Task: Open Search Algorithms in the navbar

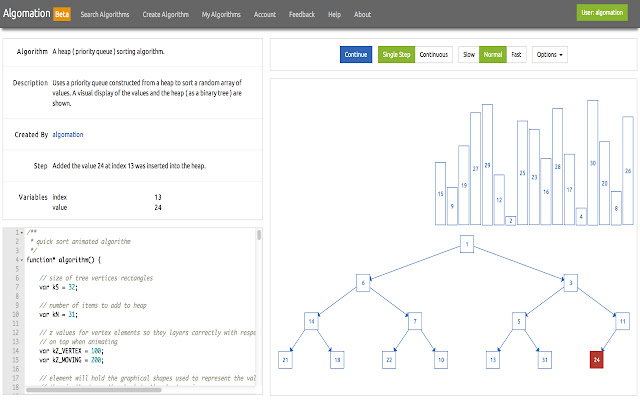Action: (x=104, y=15)
